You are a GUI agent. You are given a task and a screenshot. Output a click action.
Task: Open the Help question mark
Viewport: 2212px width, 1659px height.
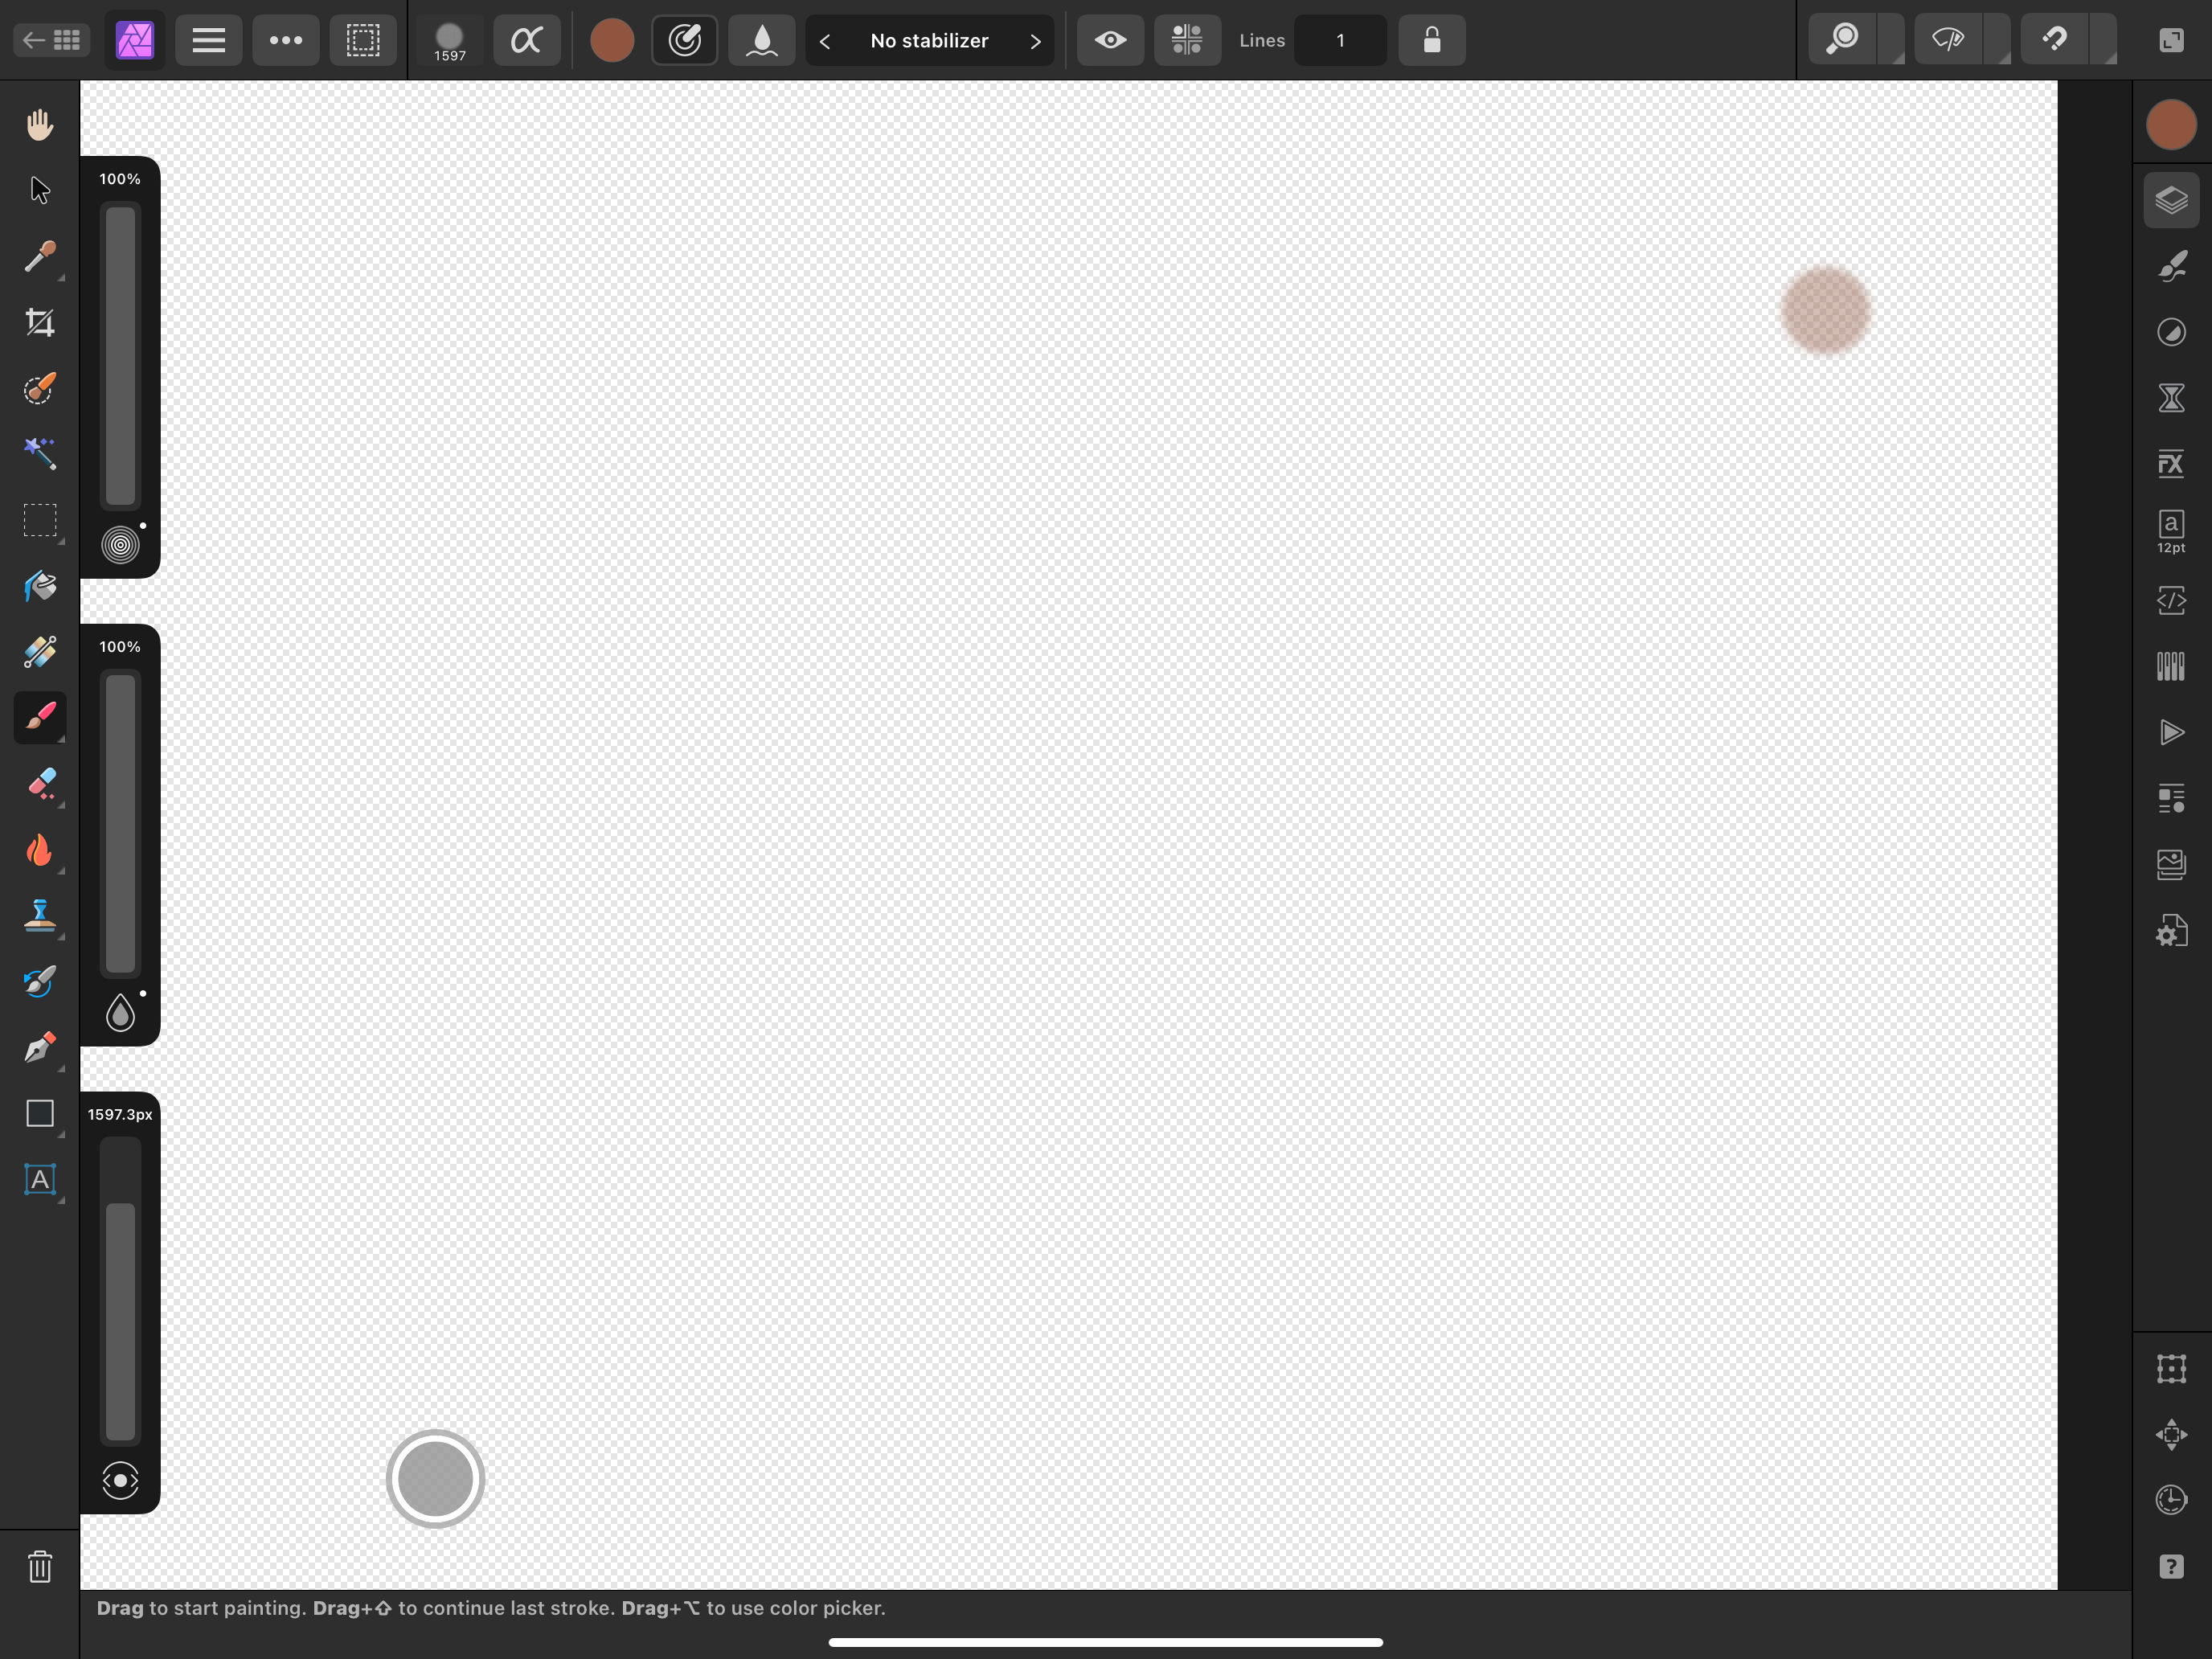pyautogui.click(x=2171, y=1566)
